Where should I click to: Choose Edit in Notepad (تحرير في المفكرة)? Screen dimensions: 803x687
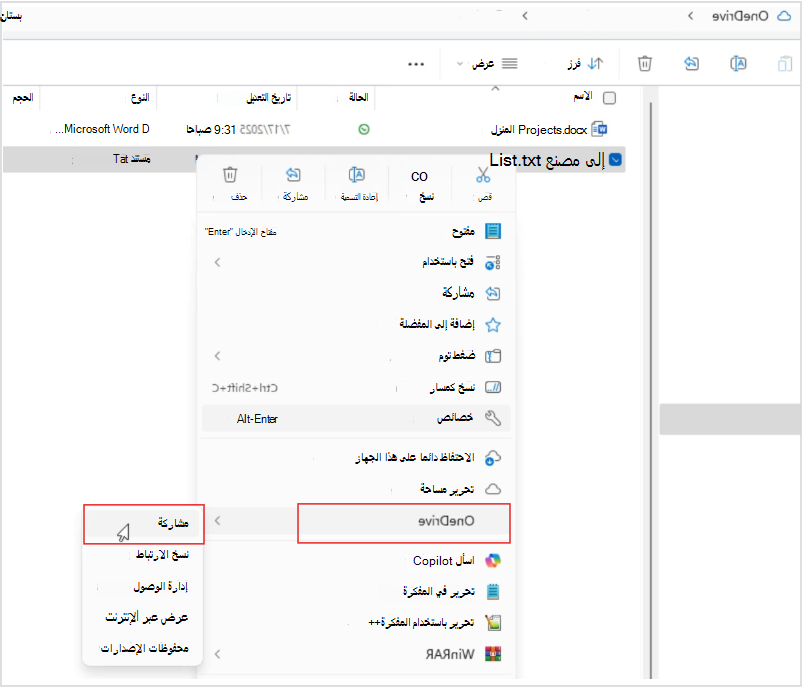(356, 592)
